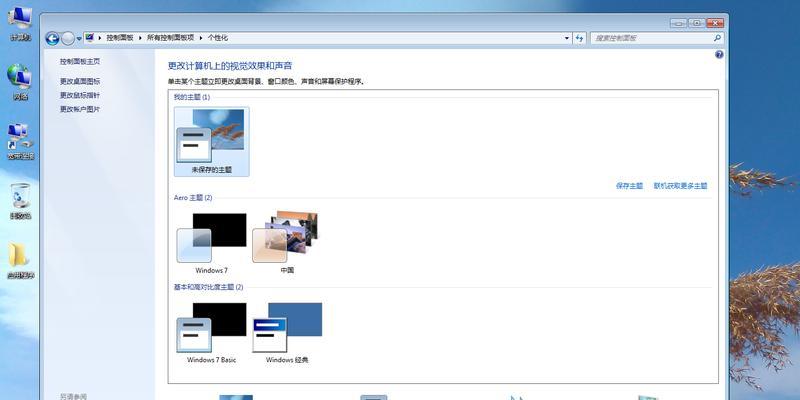Apply the Windows 7 Aero theme
Screen dimensions: 800x400
pyautogui.click(x=212, y=243)
